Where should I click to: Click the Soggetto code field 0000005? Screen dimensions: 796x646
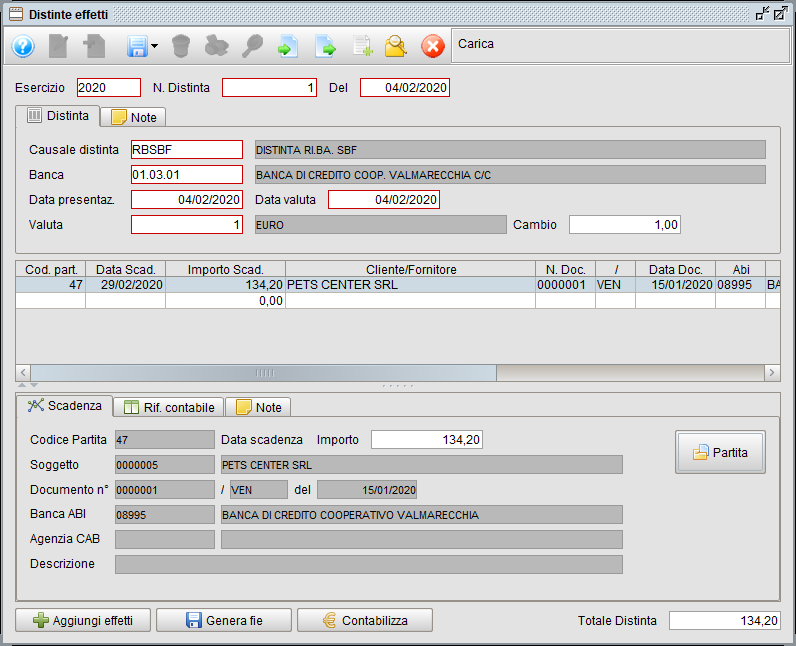(x=164, y=465)
